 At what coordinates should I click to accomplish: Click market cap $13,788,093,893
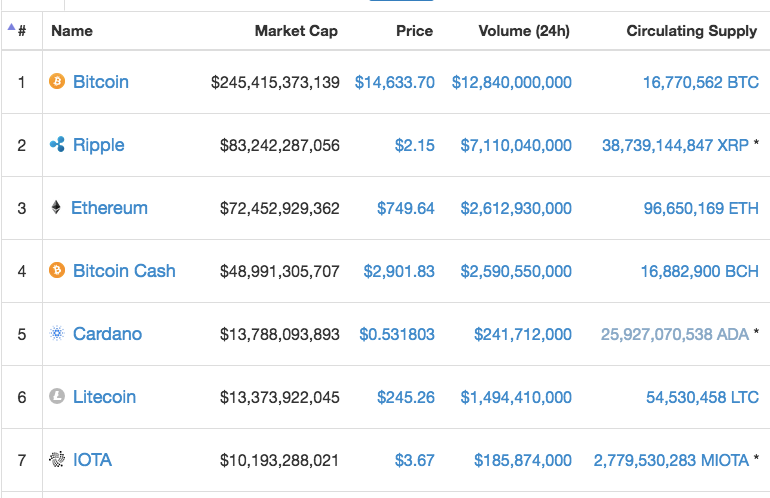click(279, 334)
